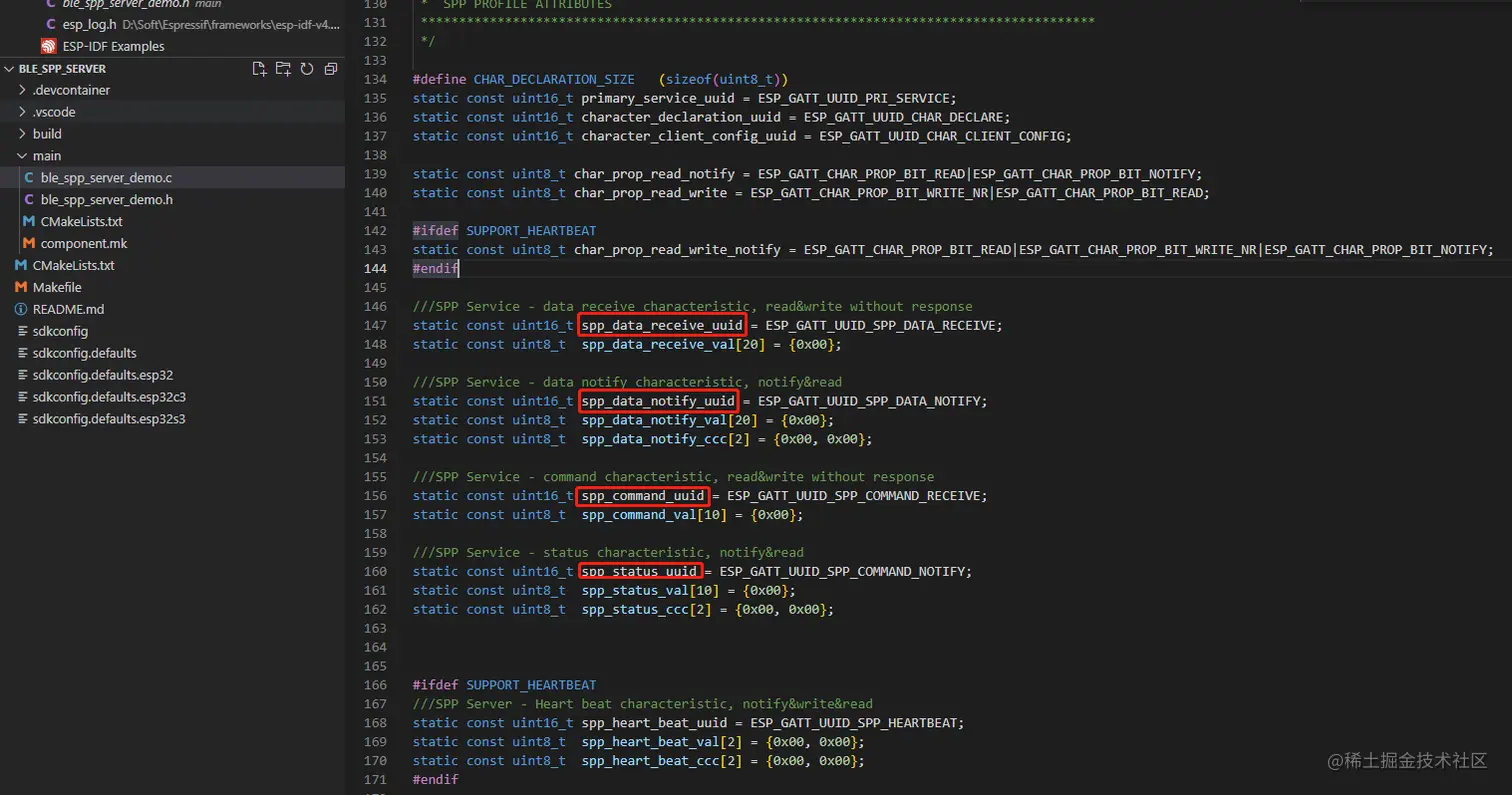
Task: Open the sdkconfig file
Action: (x=61, y=331)
